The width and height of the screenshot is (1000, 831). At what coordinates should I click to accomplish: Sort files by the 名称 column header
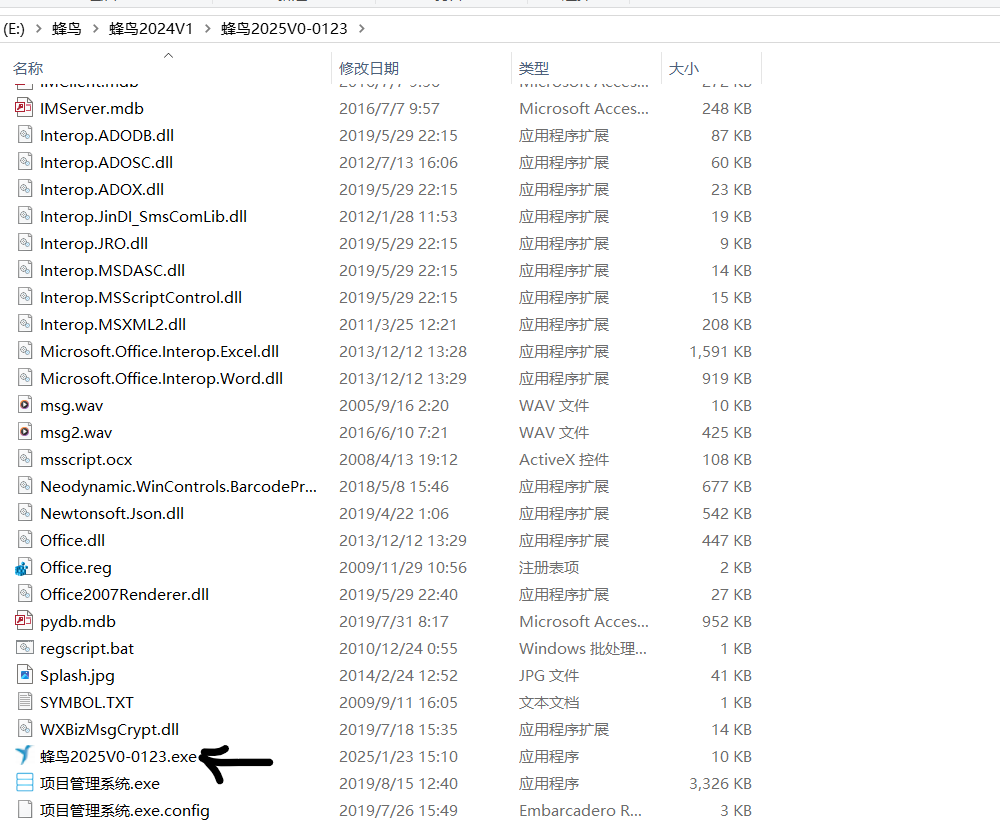pos(28,68)
